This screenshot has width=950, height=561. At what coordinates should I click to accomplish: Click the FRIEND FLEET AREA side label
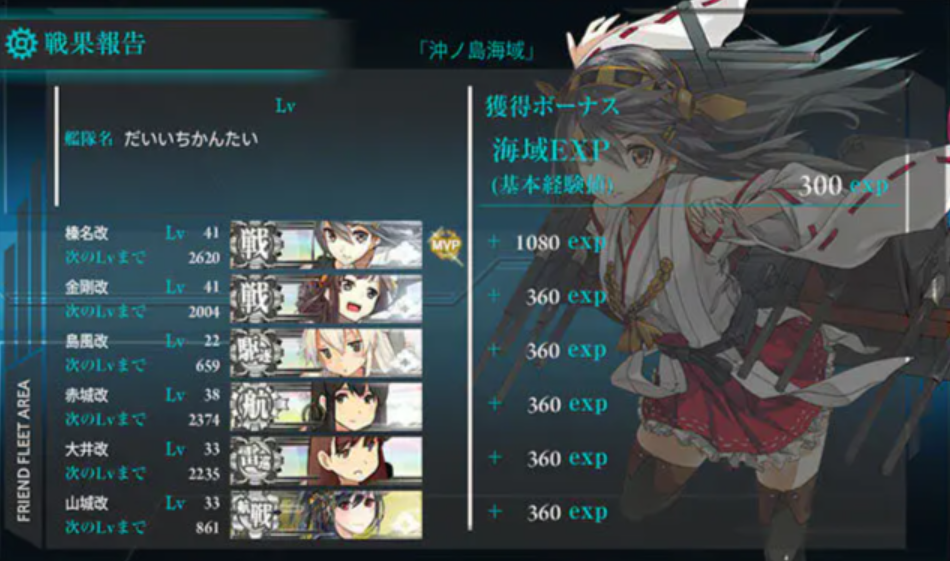click(x=24, y=451)
